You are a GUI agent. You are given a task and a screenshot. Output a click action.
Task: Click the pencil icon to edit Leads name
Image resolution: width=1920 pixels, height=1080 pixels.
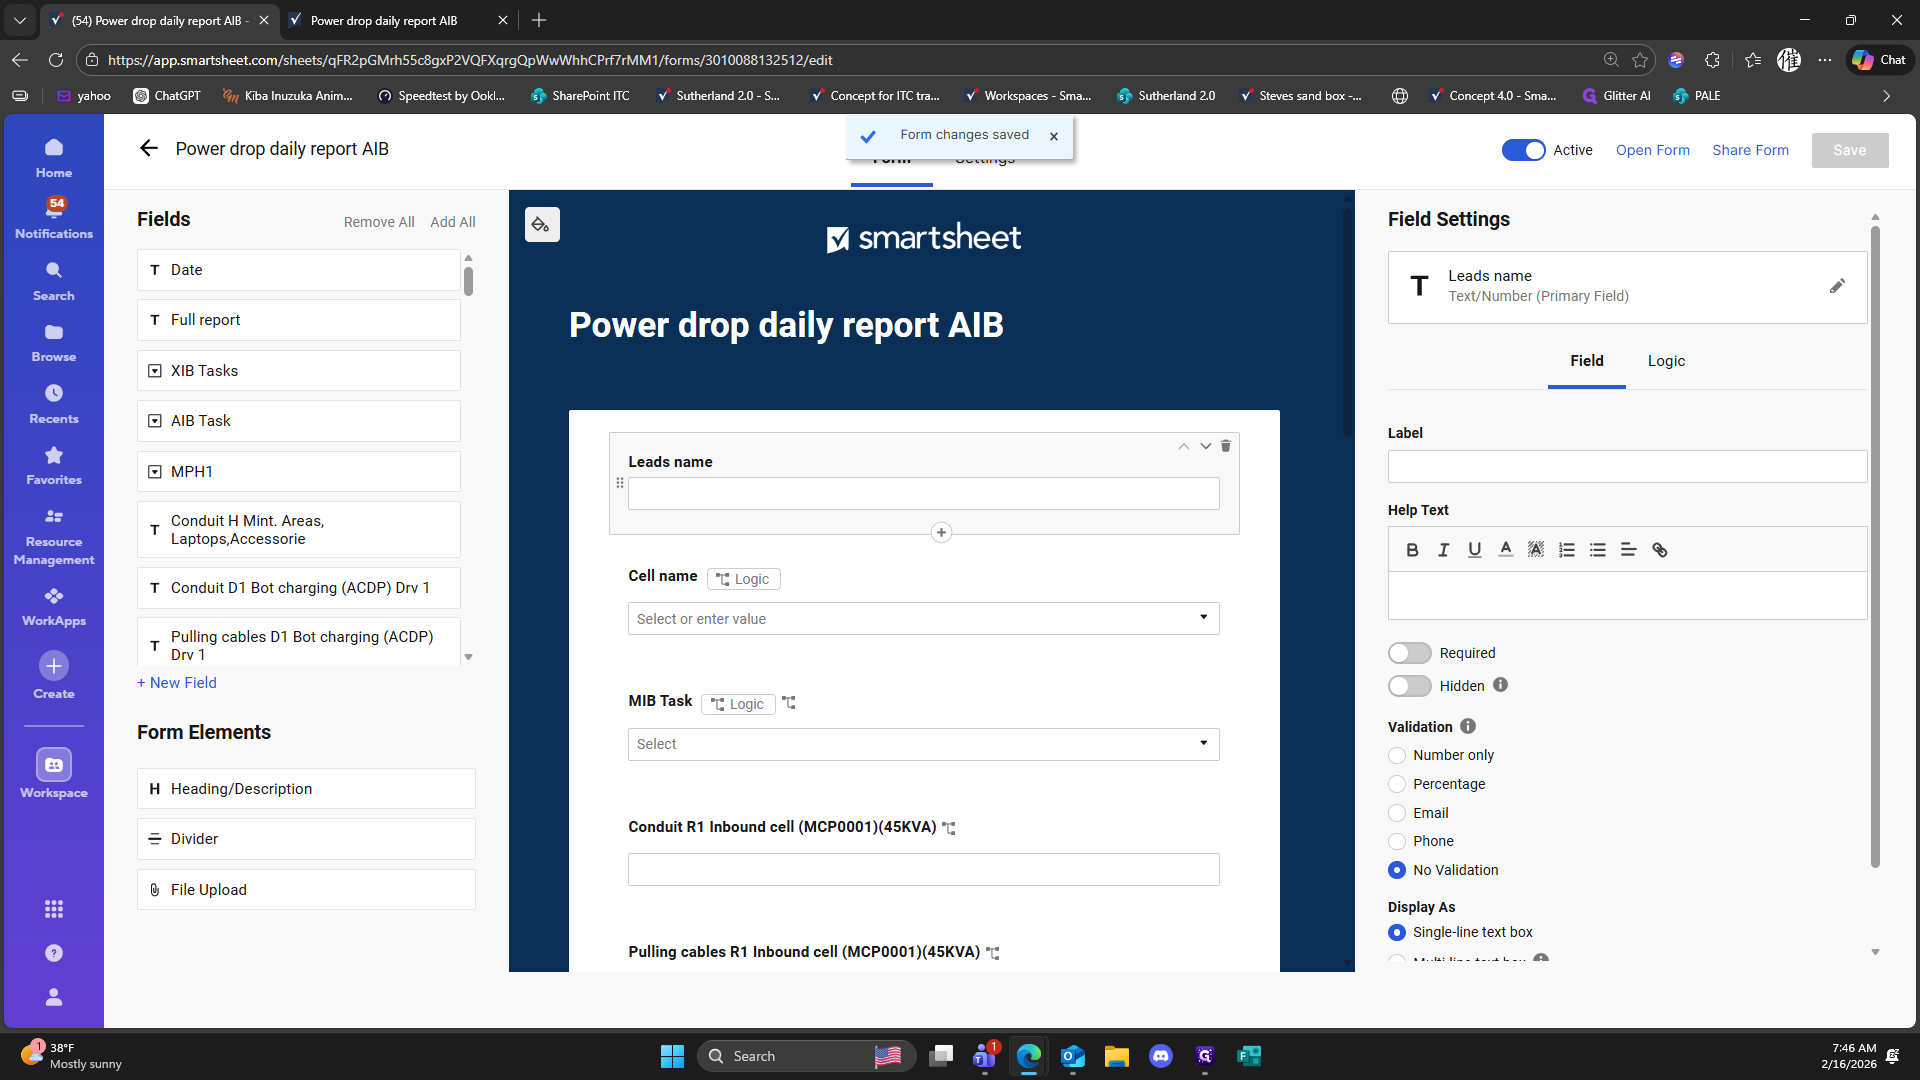(x=1837, y=286)
